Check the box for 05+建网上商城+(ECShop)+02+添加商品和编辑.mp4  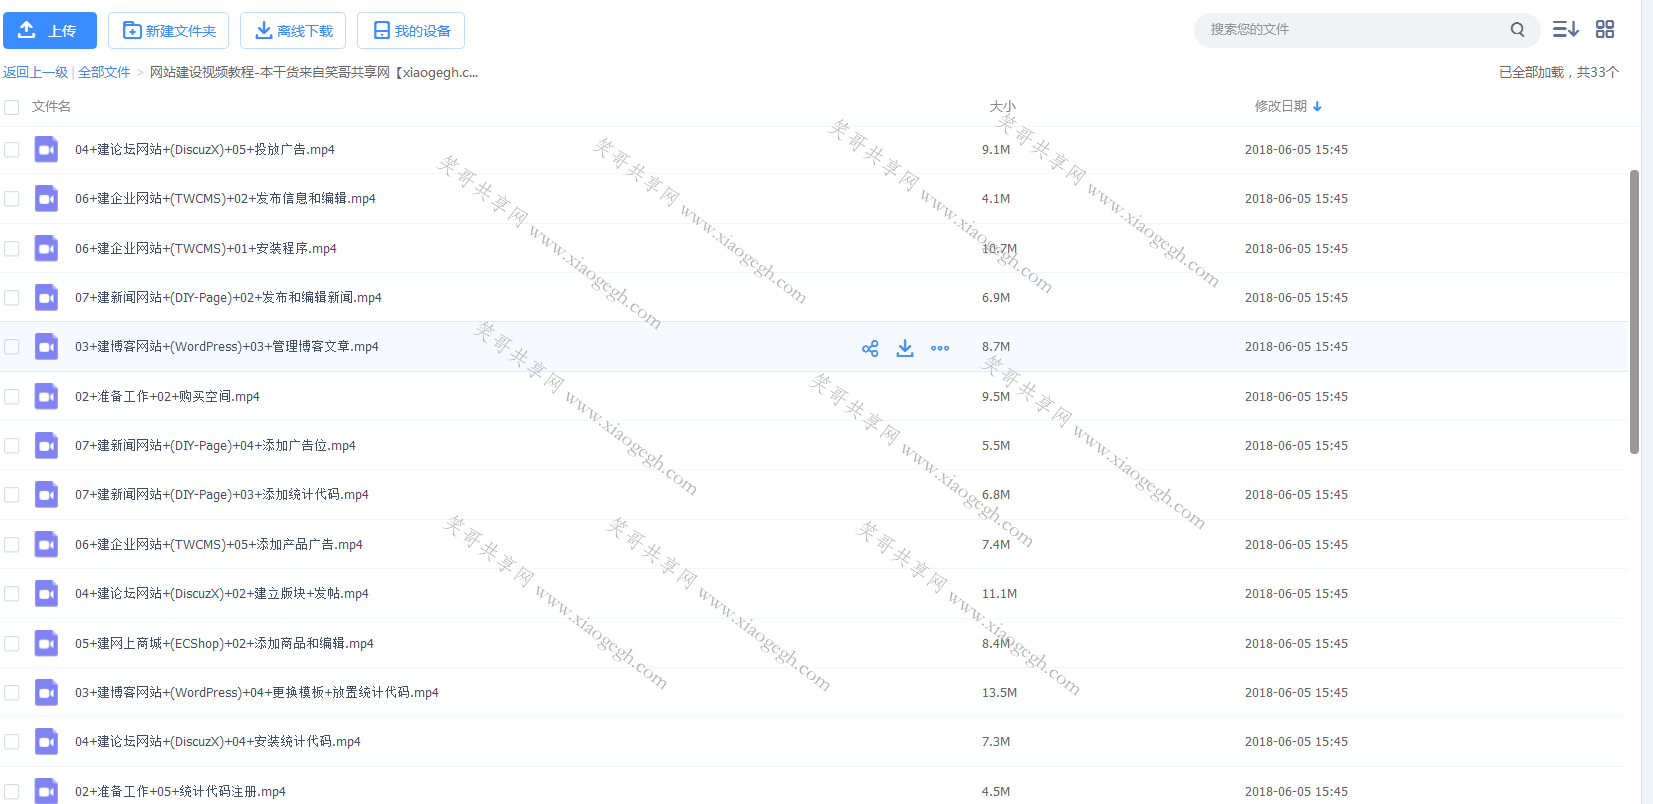(12, 644)
